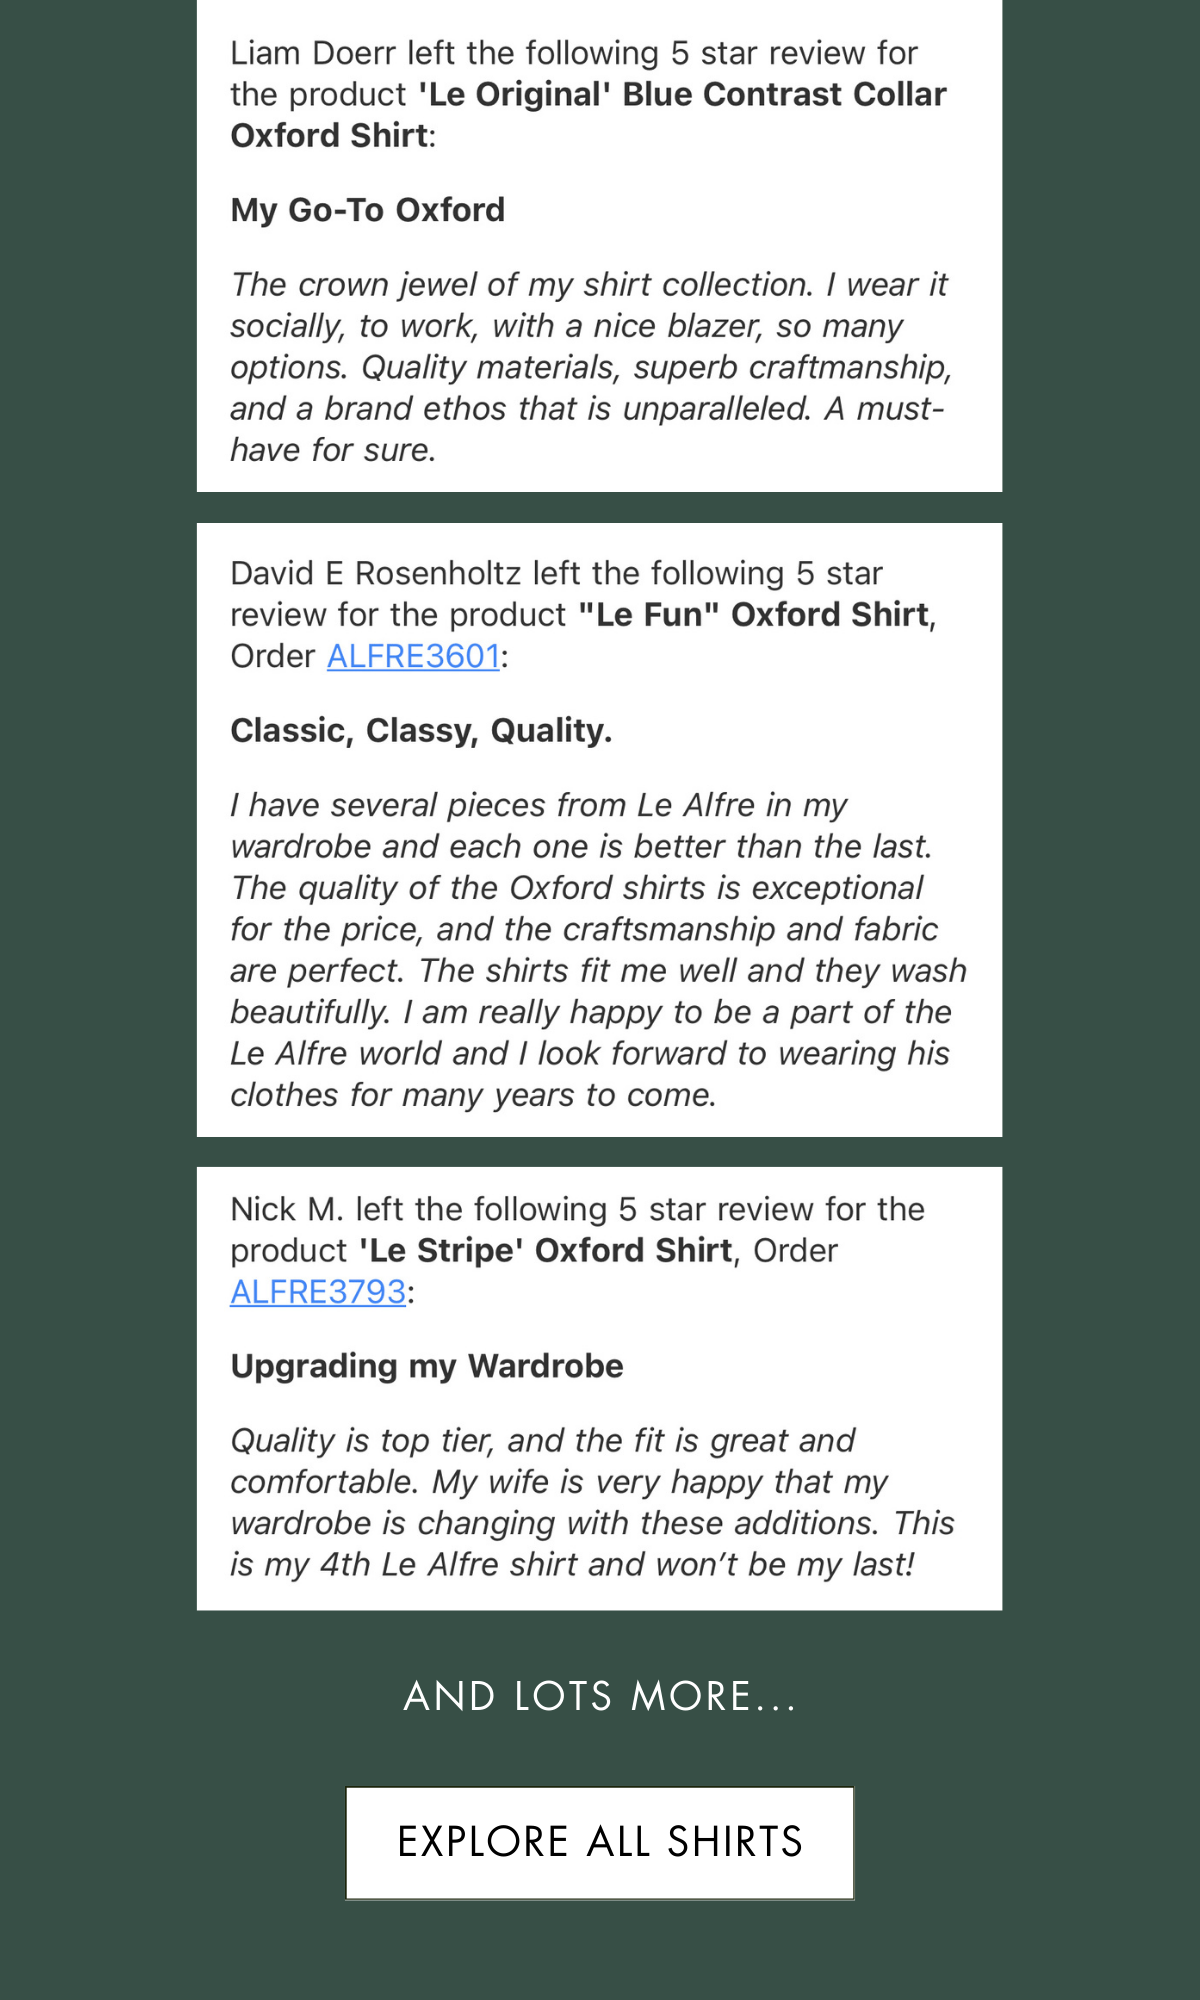The height and width of the screenshot is (2000, 1200).
Task: Click the 'several pieces from Le Alfre' review text
Action: (x=598, y=950)
